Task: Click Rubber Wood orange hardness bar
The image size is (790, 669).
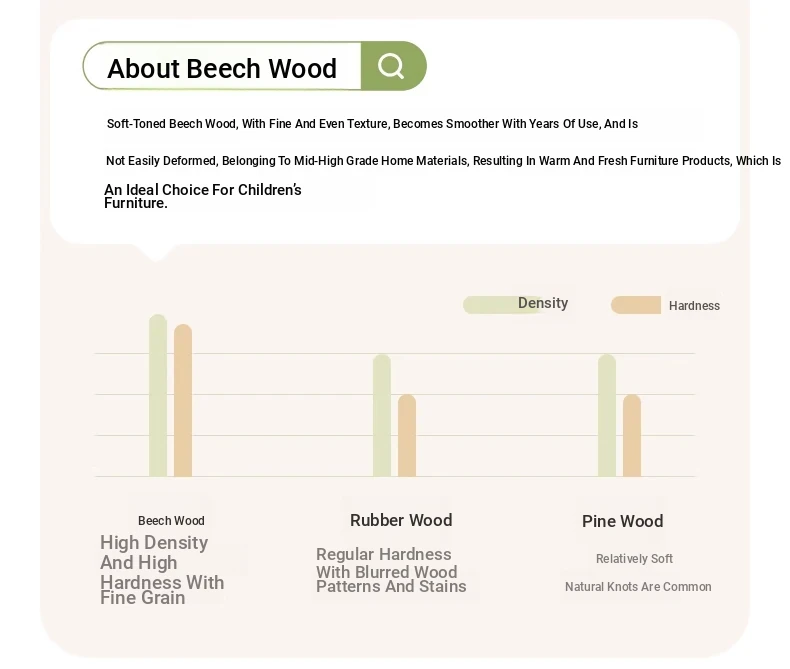Action: tap(407, 436)
